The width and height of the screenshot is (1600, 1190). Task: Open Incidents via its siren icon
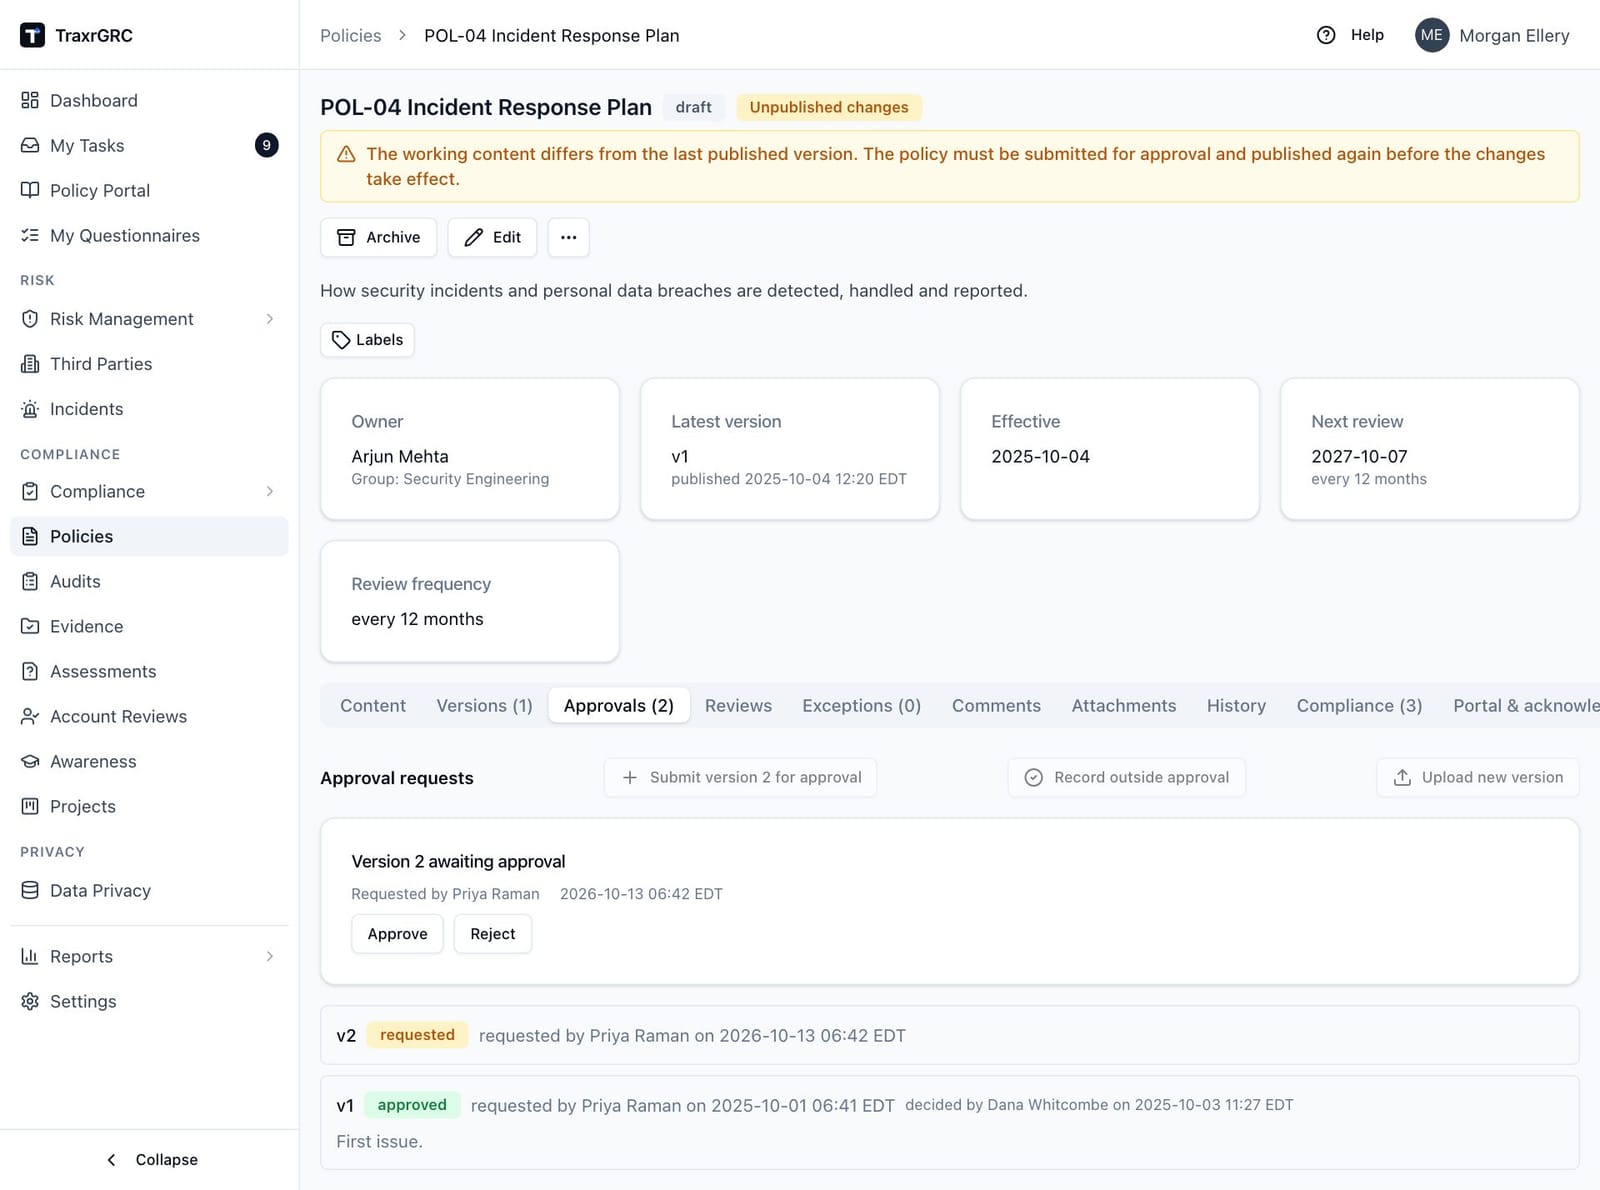(30, 409)
